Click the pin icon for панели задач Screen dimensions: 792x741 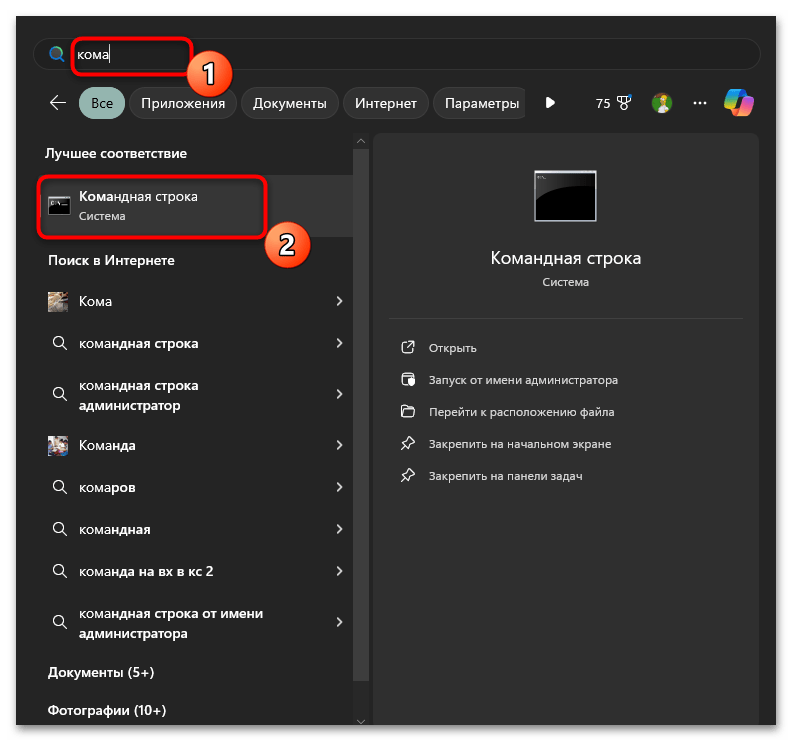coord(408,475)
